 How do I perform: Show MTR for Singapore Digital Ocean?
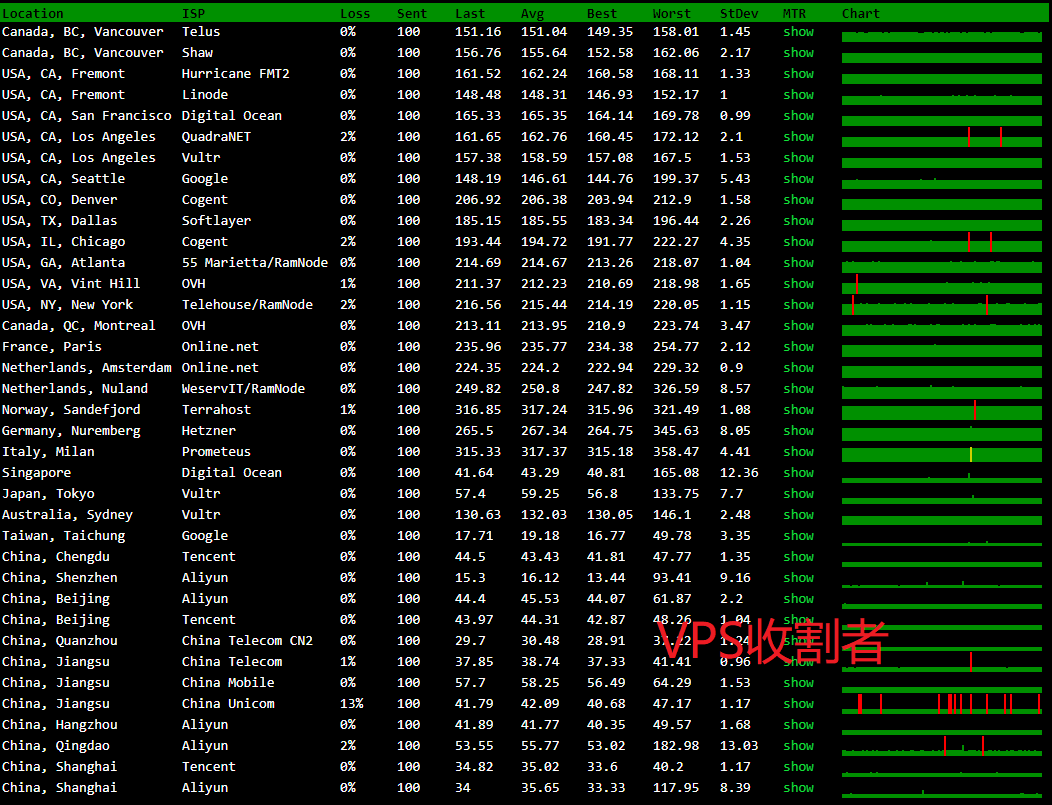coord(798,473)
